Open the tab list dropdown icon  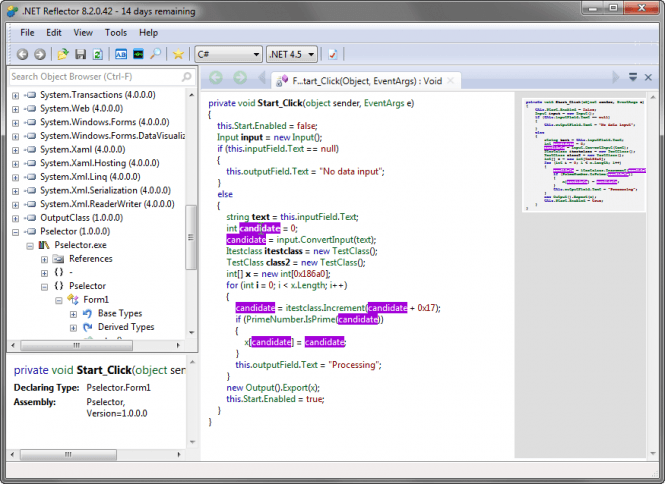[x=633, y=77]
